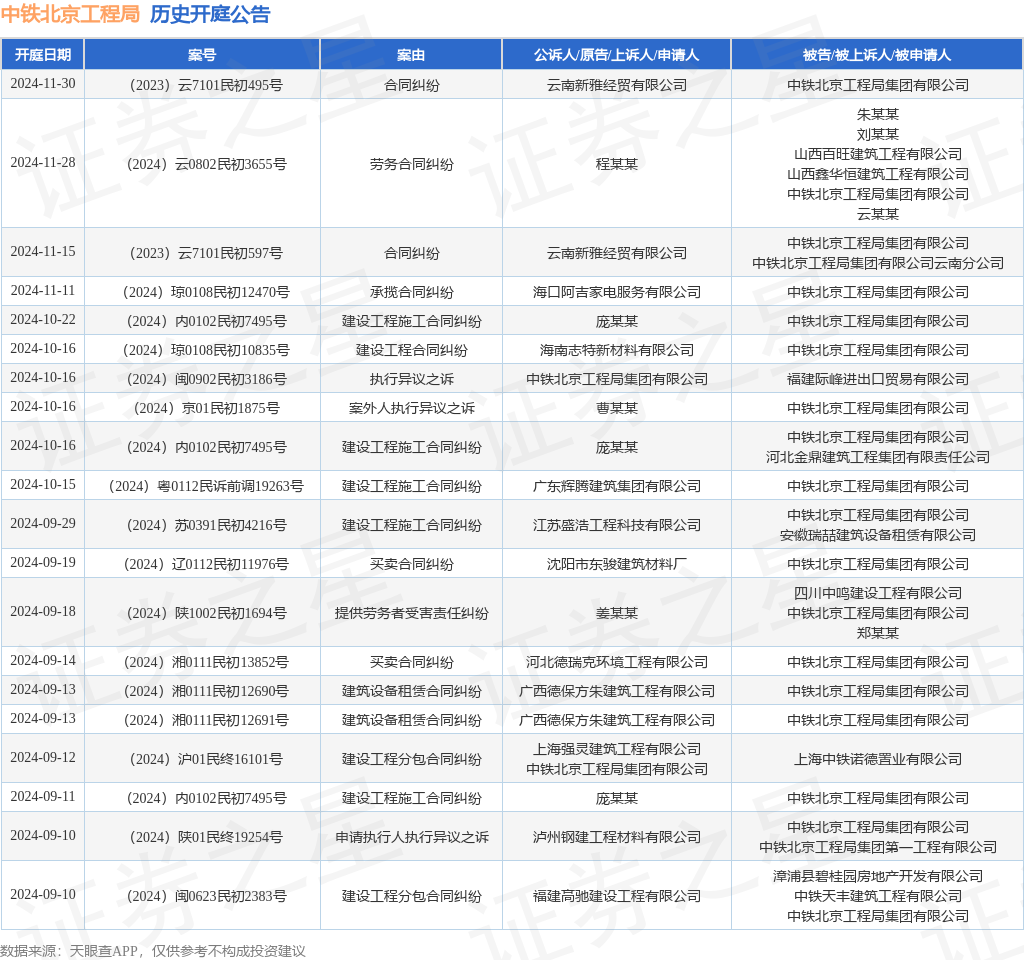Screen dimensions: 1024x960
Task: Select case number (2024)京01民初1875号
Action: (x=206, y=409)
